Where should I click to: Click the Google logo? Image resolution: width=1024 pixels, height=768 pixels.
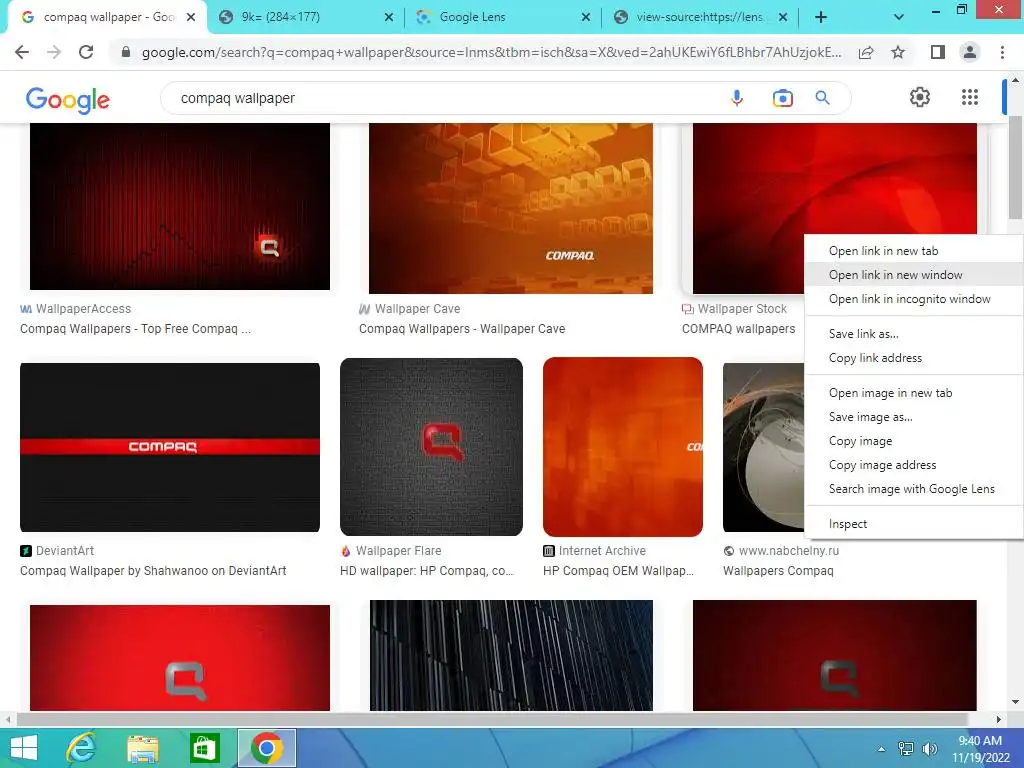click(x=68, y=100)
